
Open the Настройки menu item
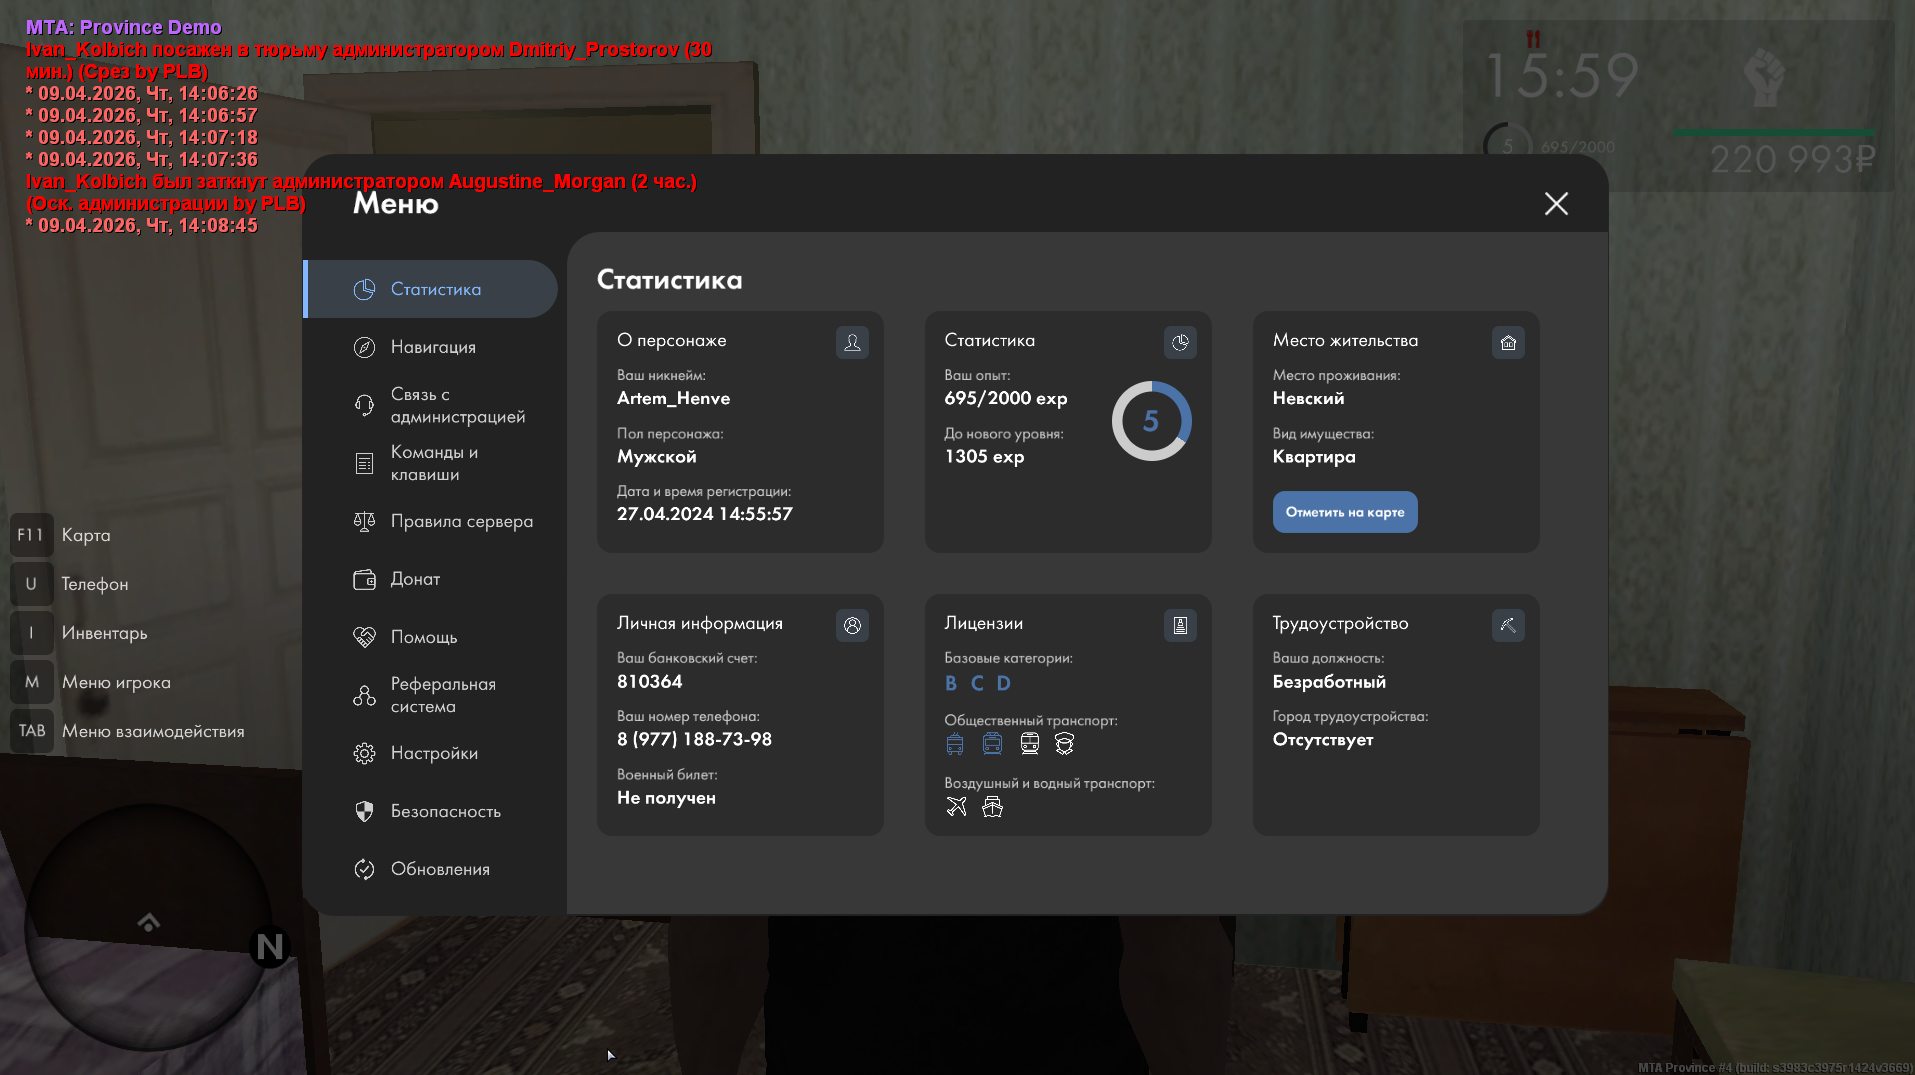point(433,753)
